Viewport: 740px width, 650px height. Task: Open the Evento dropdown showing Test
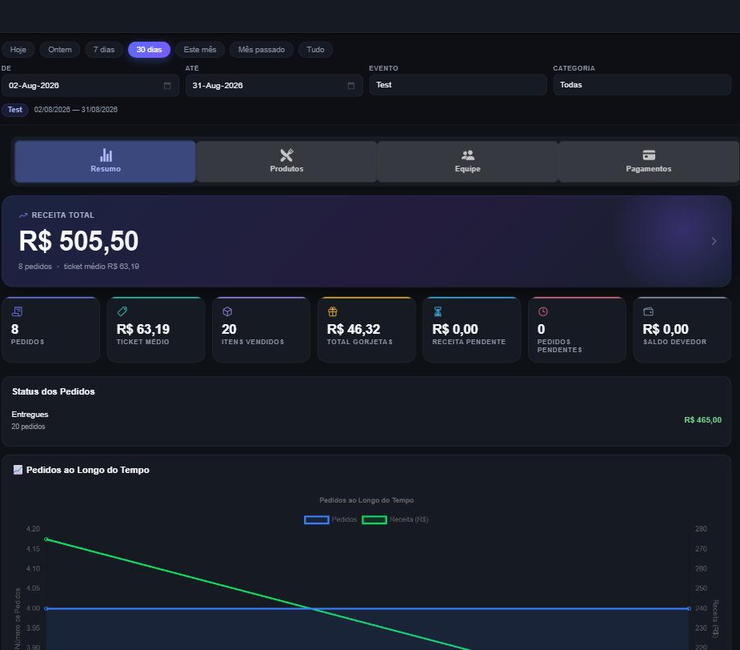click(x=458, y=85)
